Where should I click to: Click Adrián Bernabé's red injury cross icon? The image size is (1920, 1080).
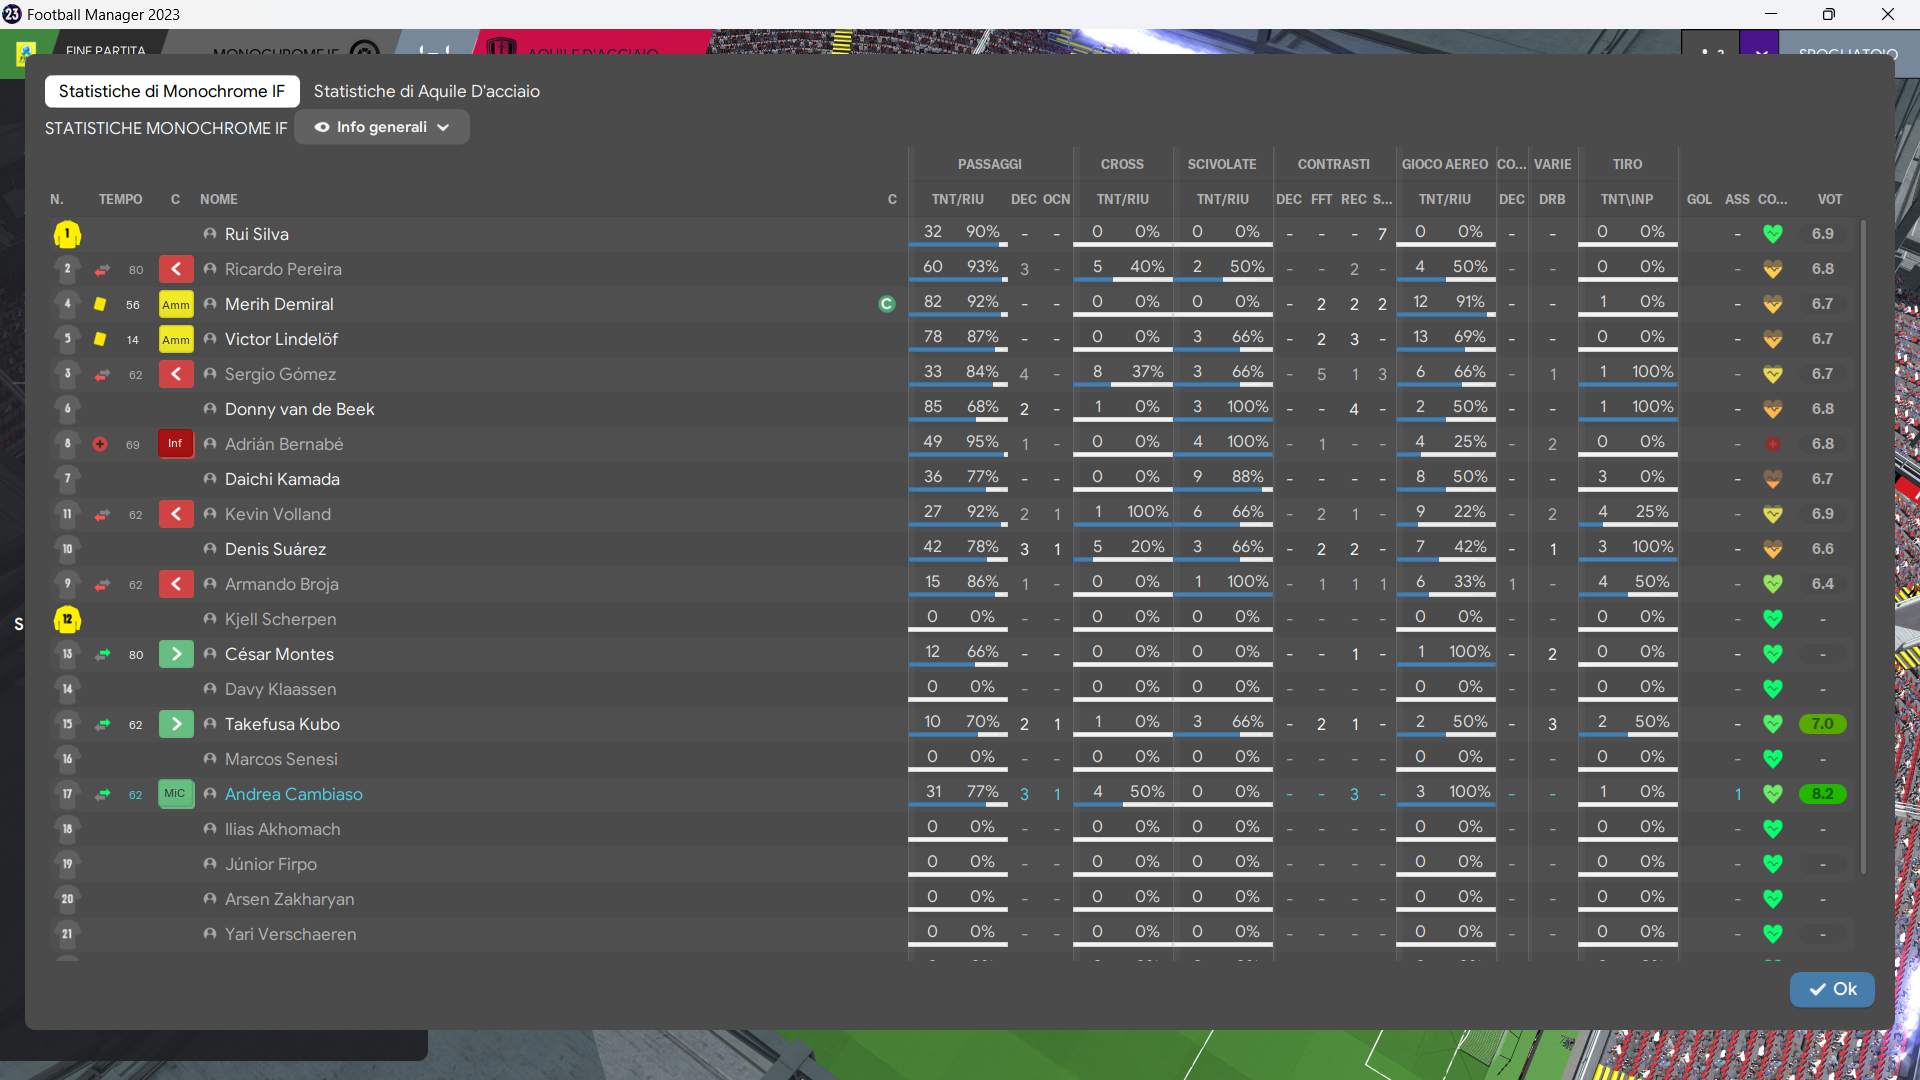[100, 444]
